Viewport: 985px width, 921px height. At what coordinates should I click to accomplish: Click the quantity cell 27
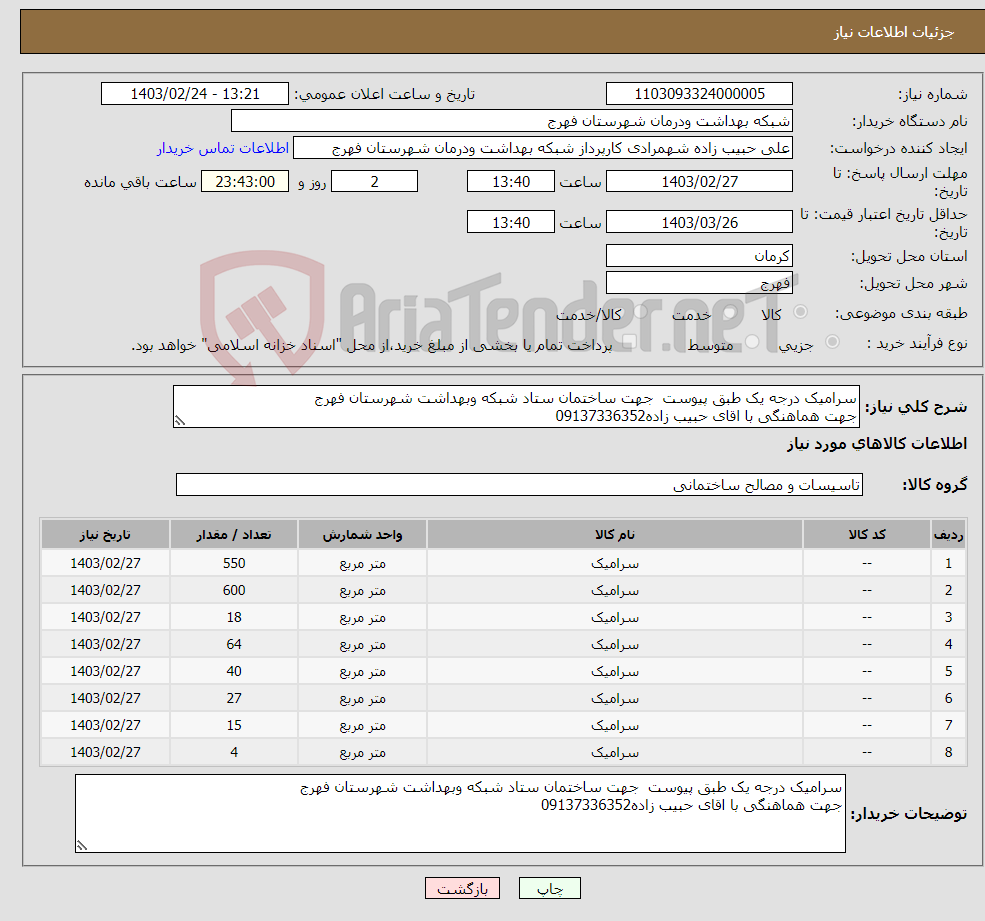coord(234,698)
